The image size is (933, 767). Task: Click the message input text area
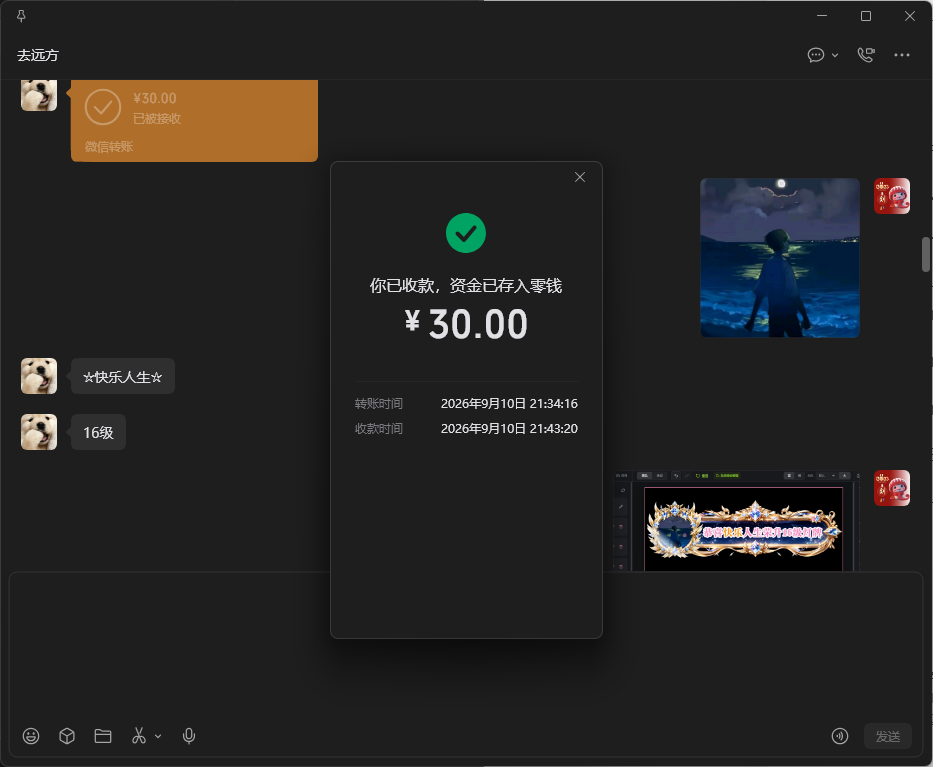(x=466, y=646)
